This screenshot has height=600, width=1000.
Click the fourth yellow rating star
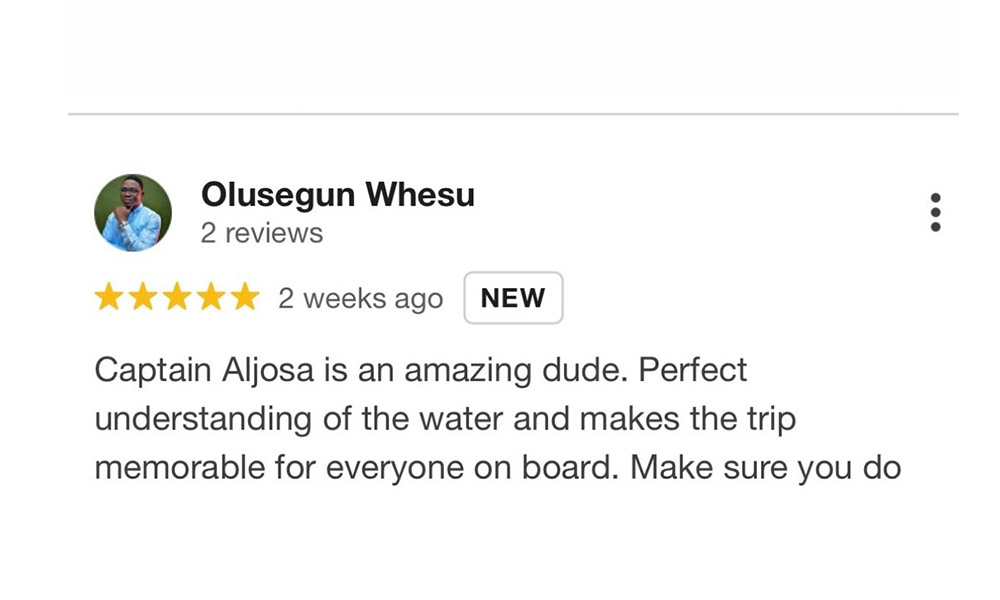(x=210, y=298)
